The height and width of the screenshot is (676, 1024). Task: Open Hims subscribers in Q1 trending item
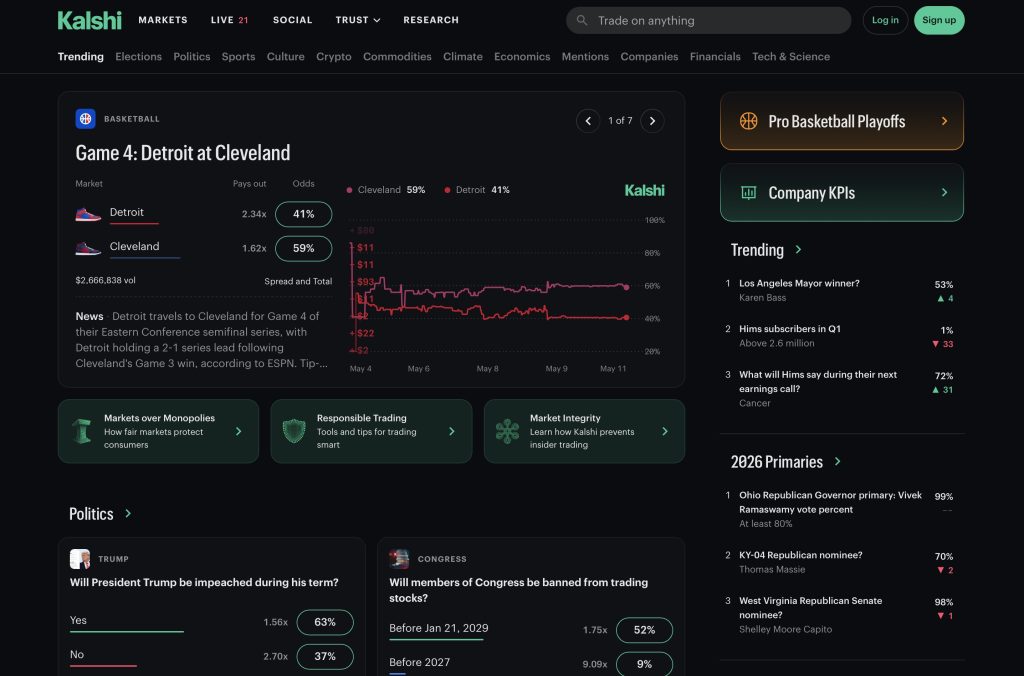click(x=841, y=336)
